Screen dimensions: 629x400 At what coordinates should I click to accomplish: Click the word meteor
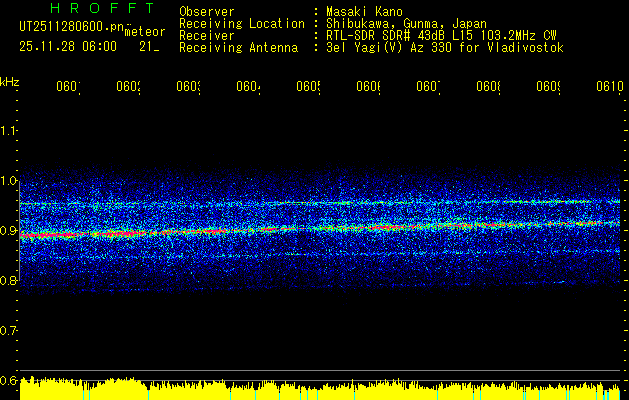(x=145, y=32)
